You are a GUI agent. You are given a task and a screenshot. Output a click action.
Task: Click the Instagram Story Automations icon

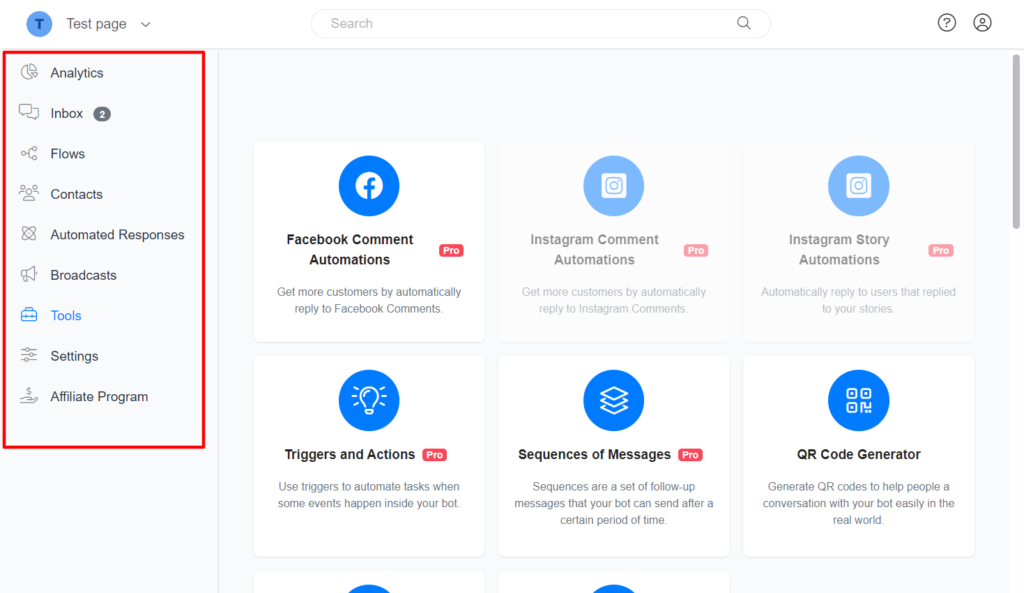tap(859, 185)
